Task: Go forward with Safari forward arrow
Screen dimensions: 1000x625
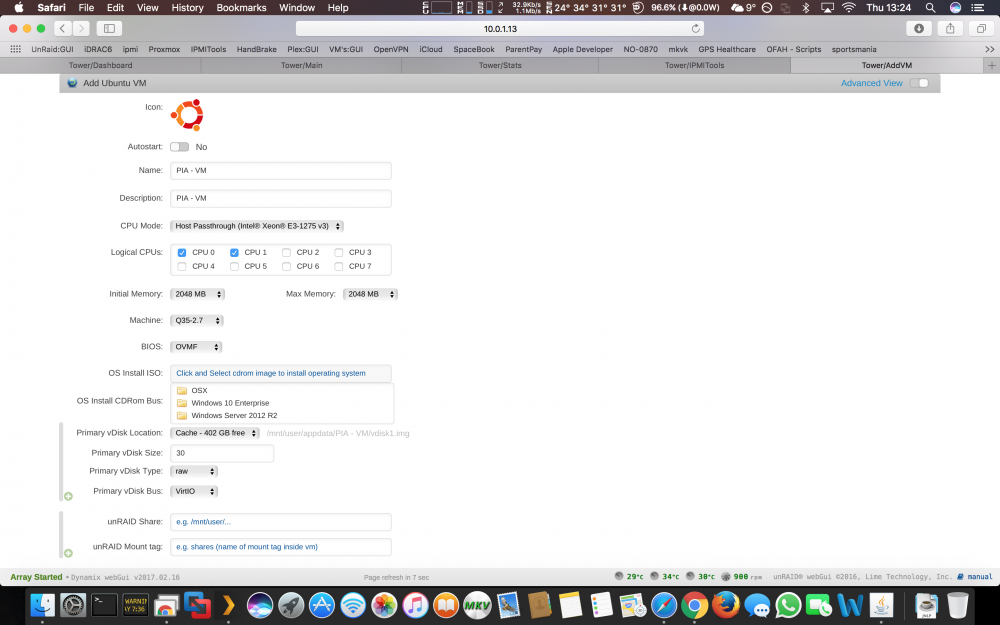Action: coord(81,28)
